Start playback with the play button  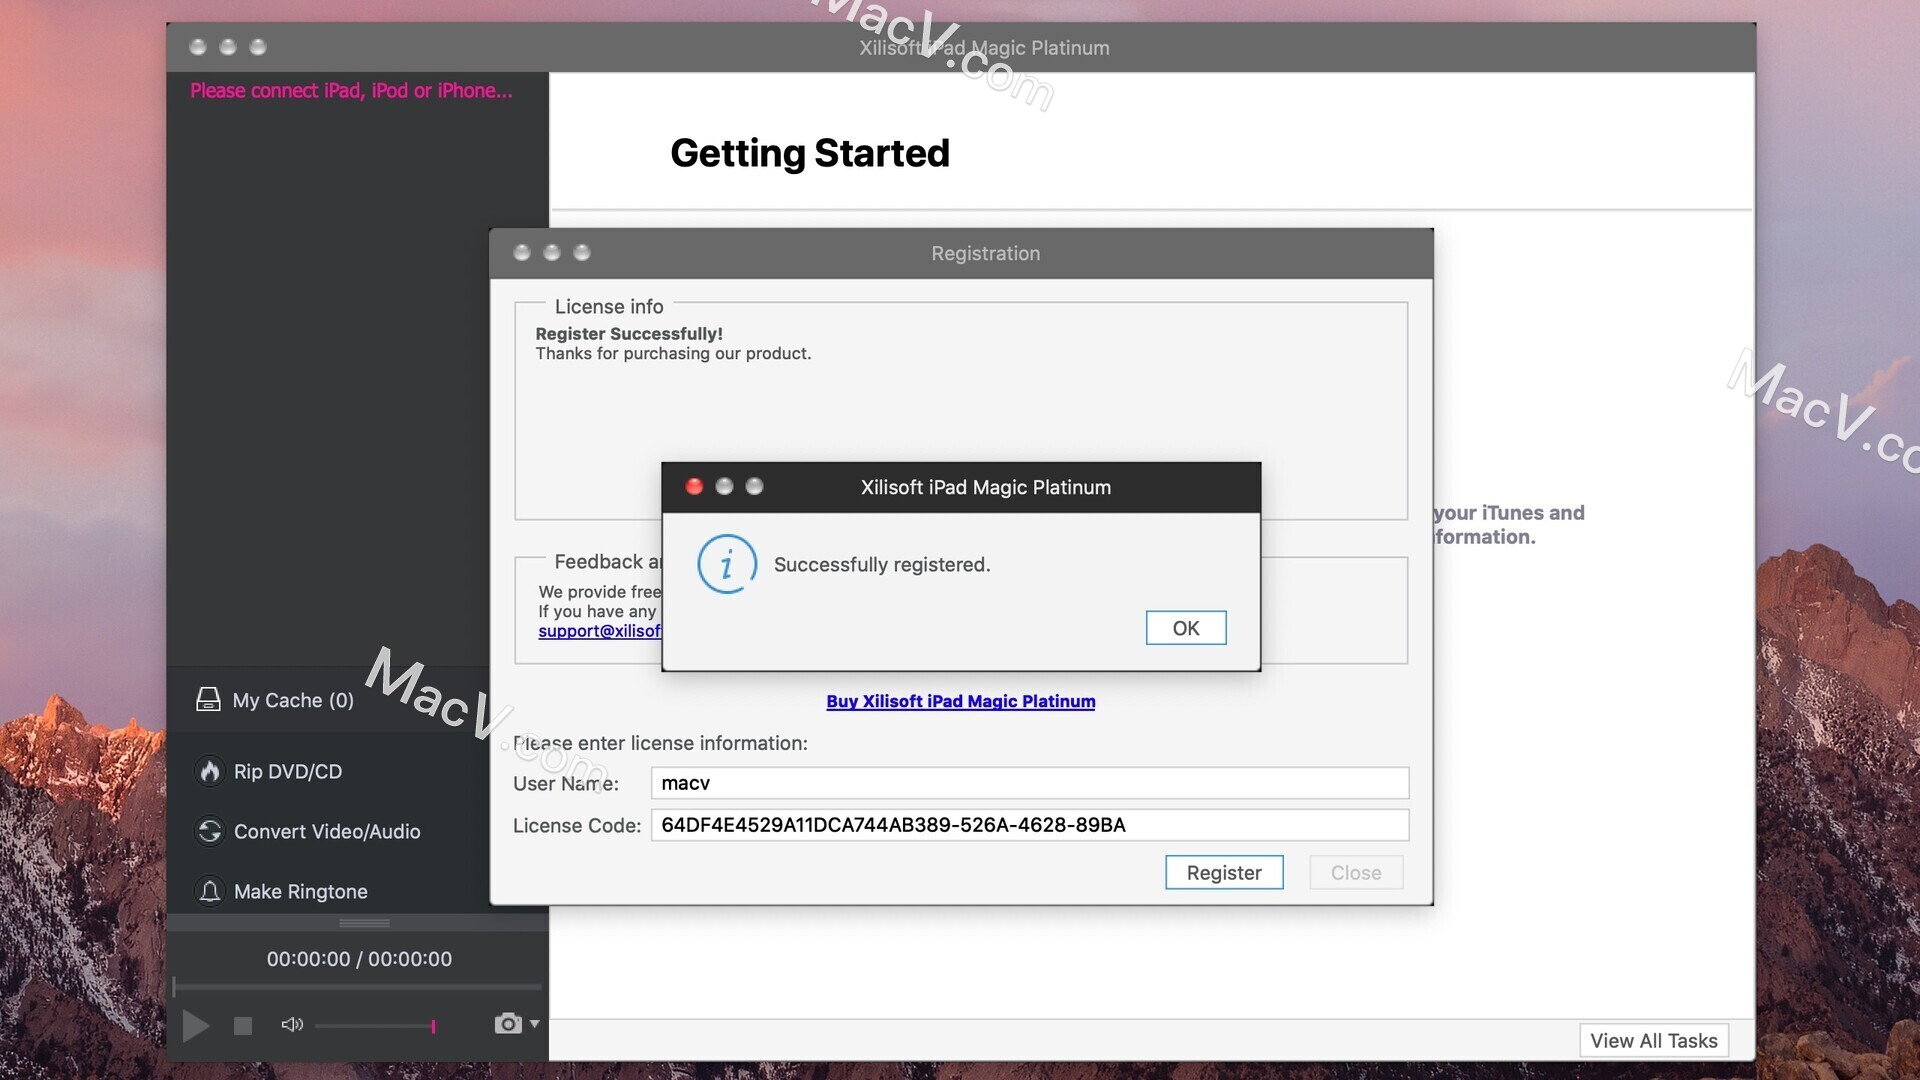[x=196, y=1025]
